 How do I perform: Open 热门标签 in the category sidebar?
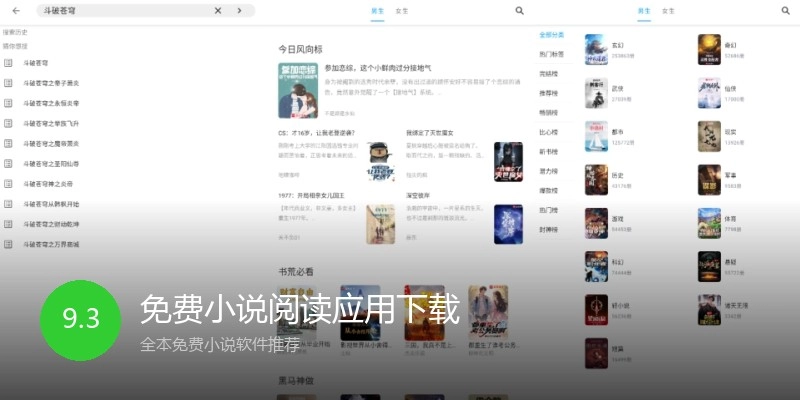click(551, 54)
